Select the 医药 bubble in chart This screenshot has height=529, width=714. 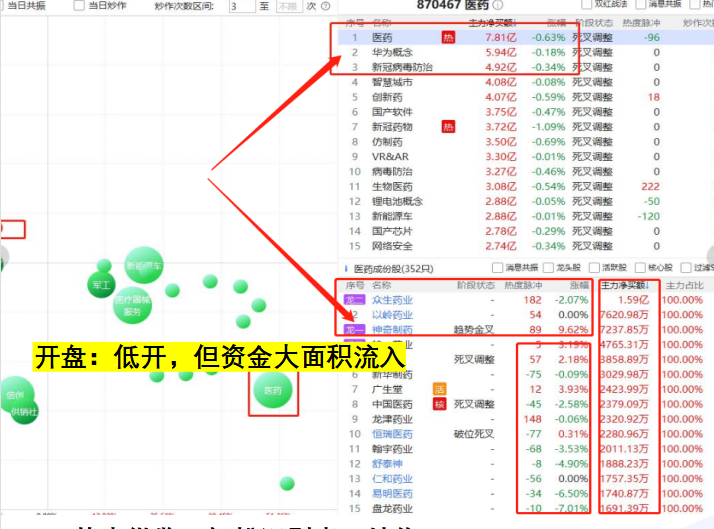(x=273, y=390)
